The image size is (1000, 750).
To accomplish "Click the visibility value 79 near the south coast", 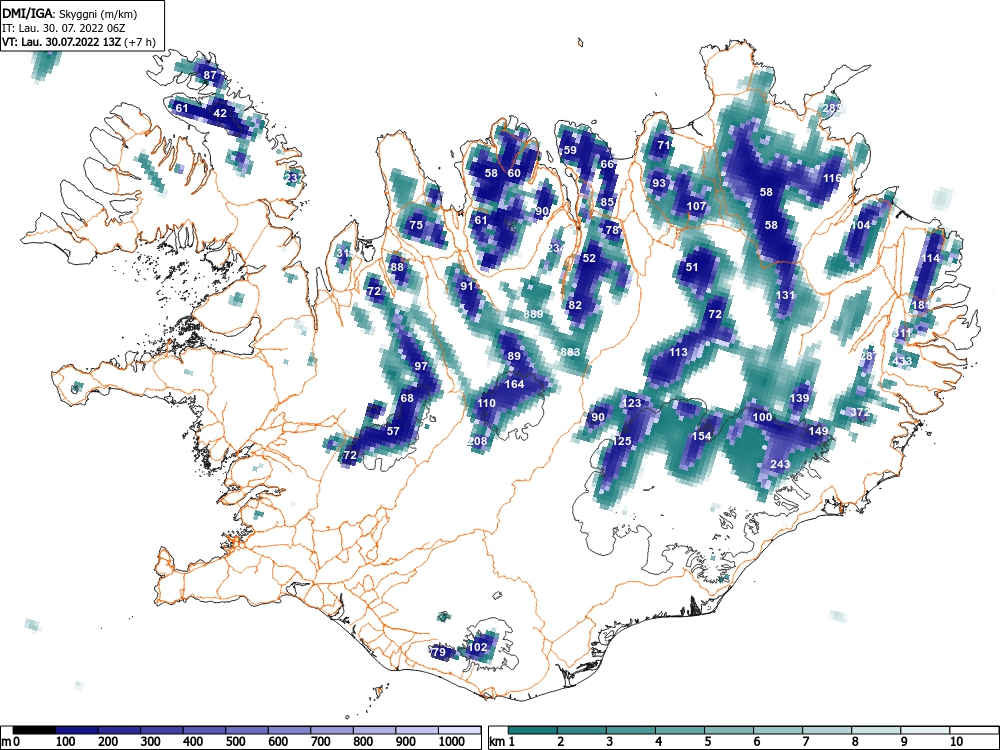I will click(439, 652).
